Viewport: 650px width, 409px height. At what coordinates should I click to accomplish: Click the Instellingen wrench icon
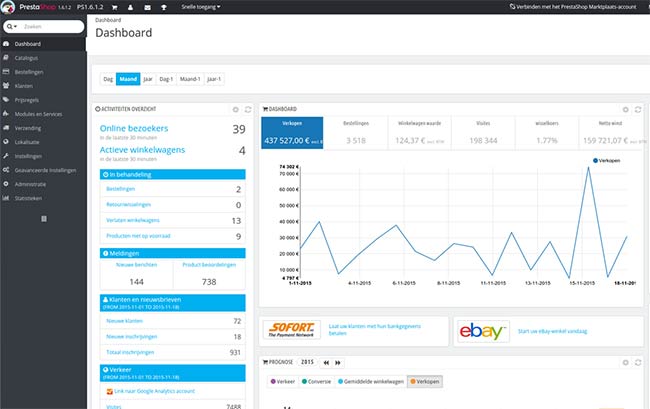pyautogui.click(x=6, y=156)
